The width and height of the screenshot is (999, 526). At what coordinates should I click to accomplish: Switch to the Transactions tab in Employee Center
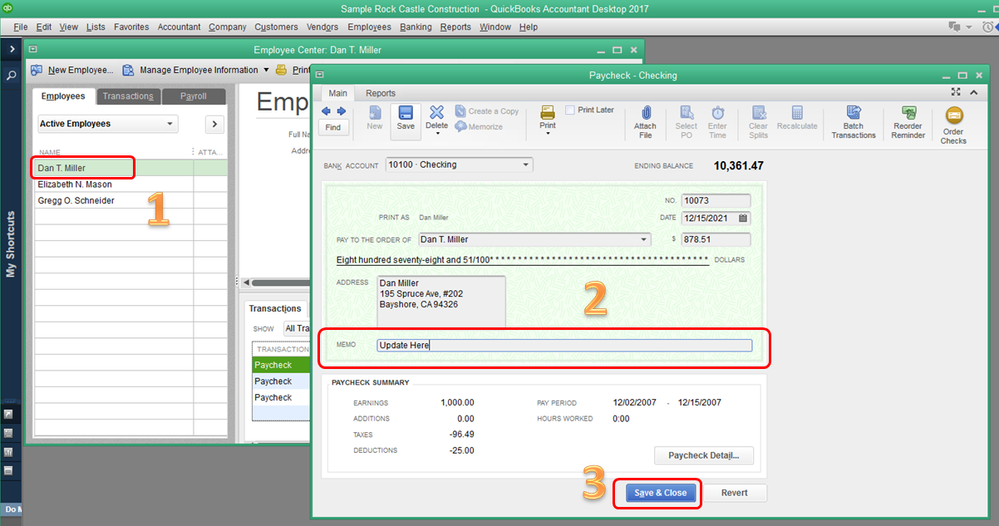pos(128,96)
